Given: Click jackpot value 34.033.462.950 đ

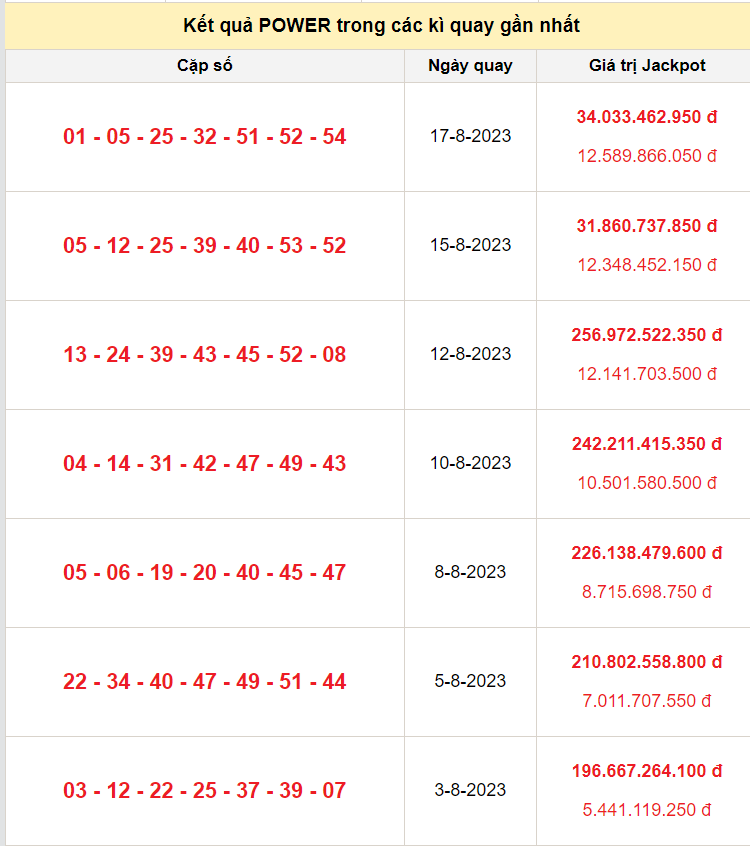Looking at the screenshot, I should click(x=647, y=117).
